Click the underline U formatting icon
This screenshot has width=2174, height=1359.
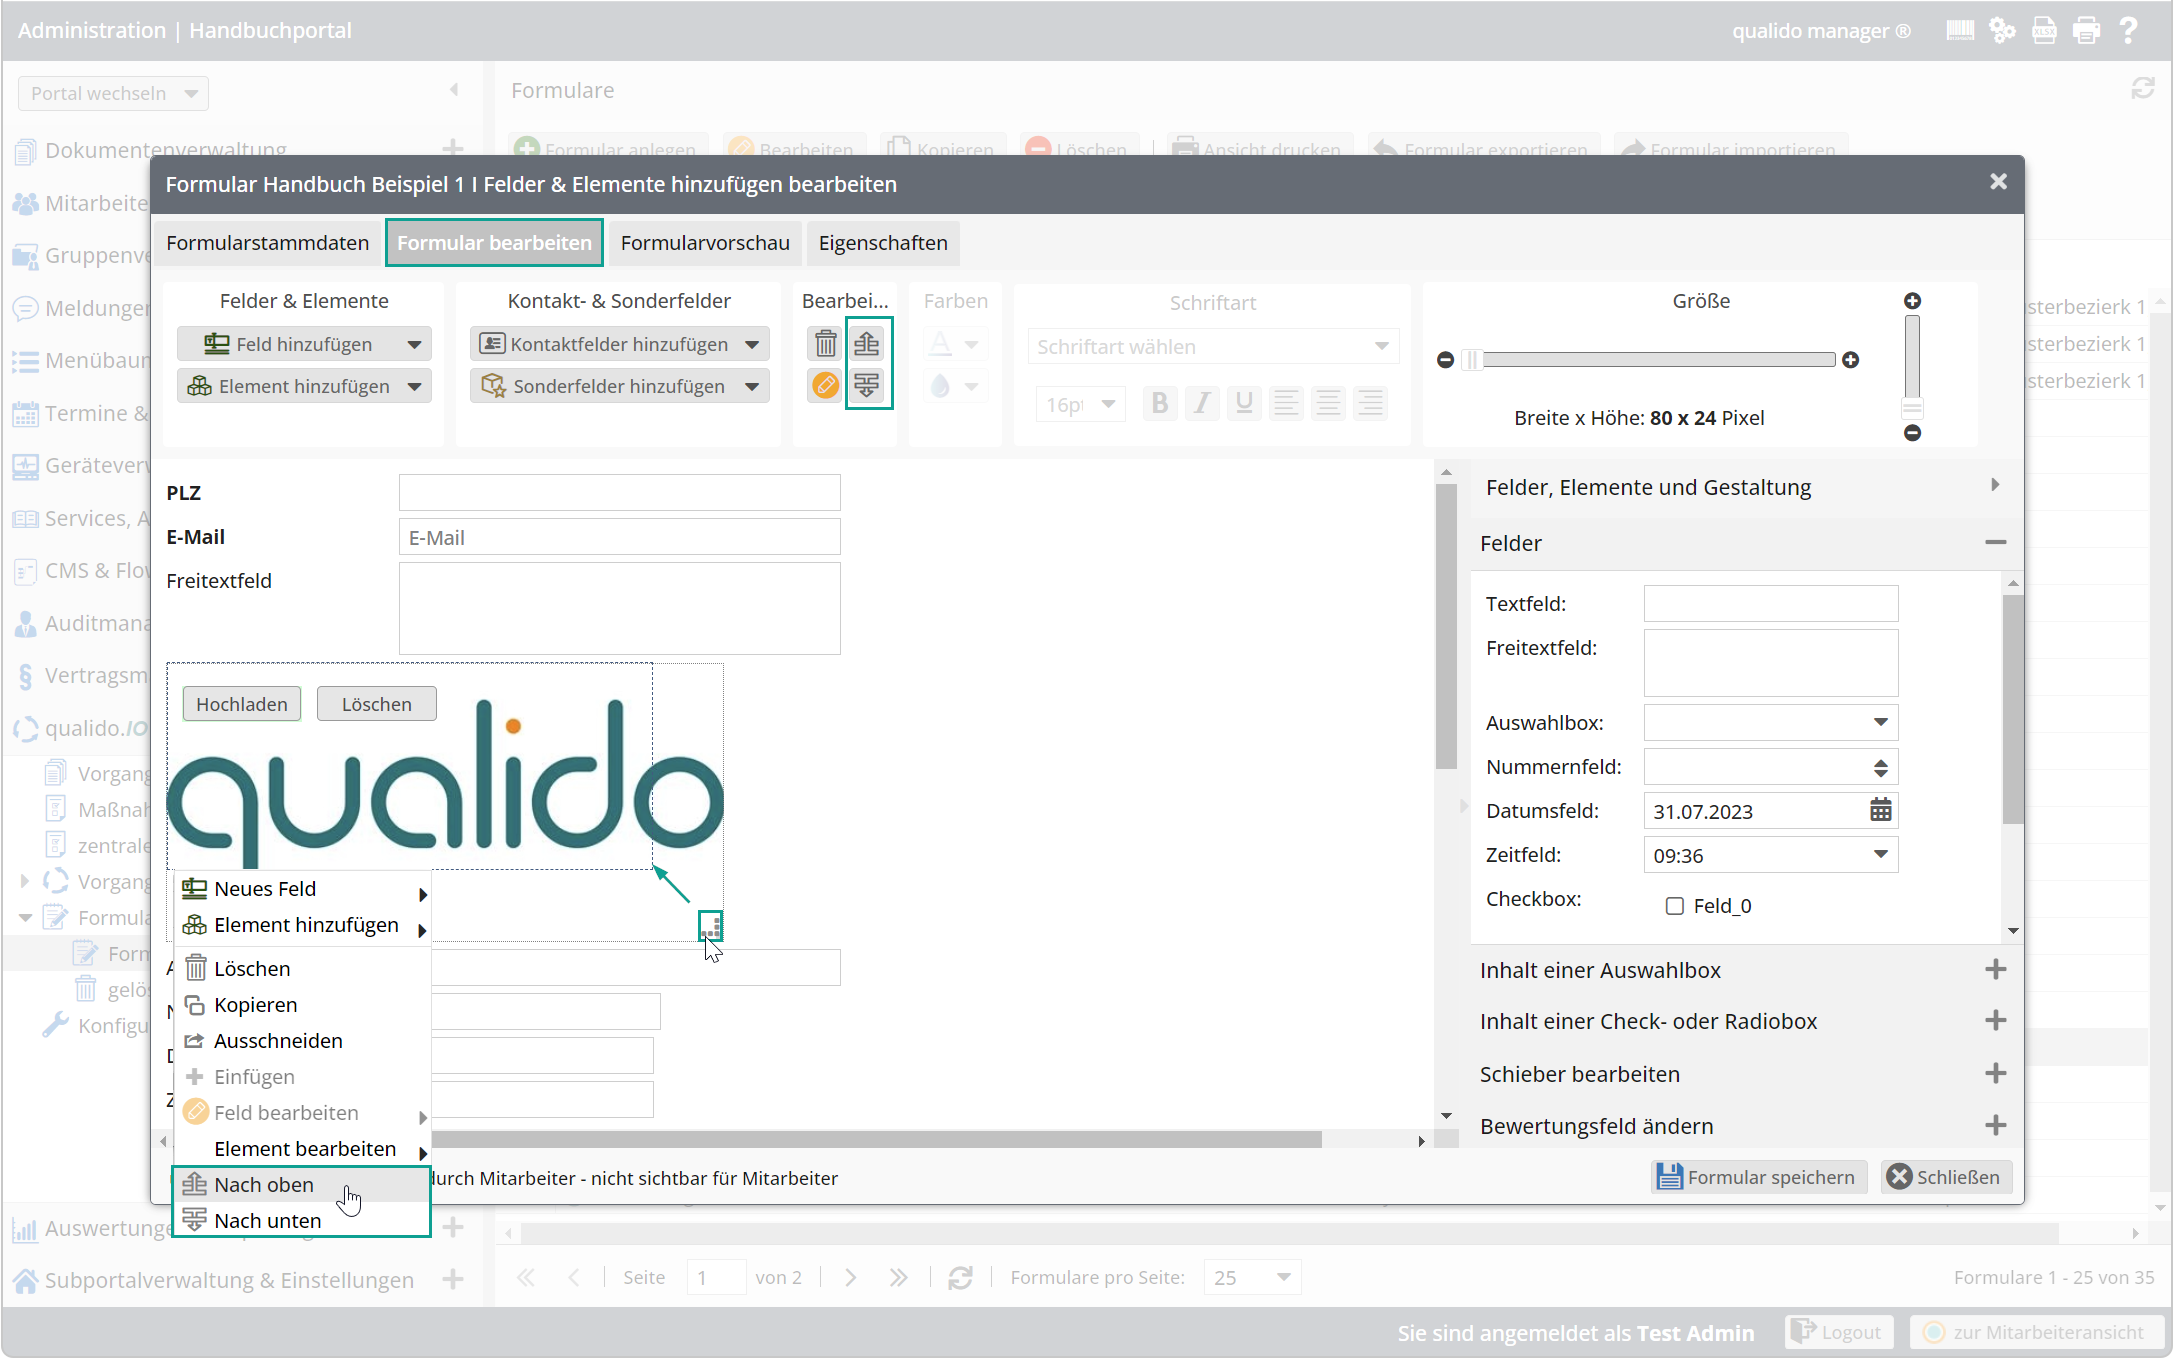pos(1244,403)
